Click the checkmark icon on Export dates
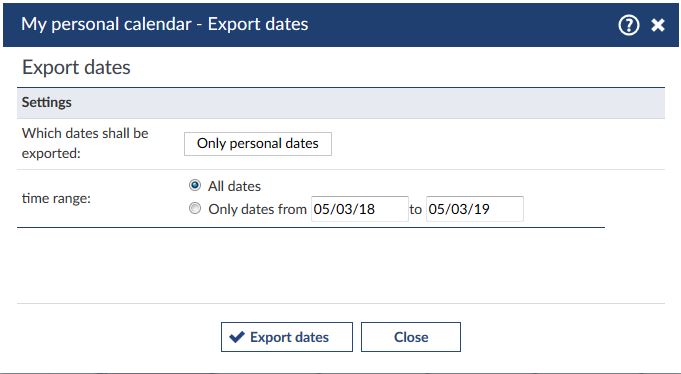The width and height of the screenshot is (681, 374). pos(237,337)
